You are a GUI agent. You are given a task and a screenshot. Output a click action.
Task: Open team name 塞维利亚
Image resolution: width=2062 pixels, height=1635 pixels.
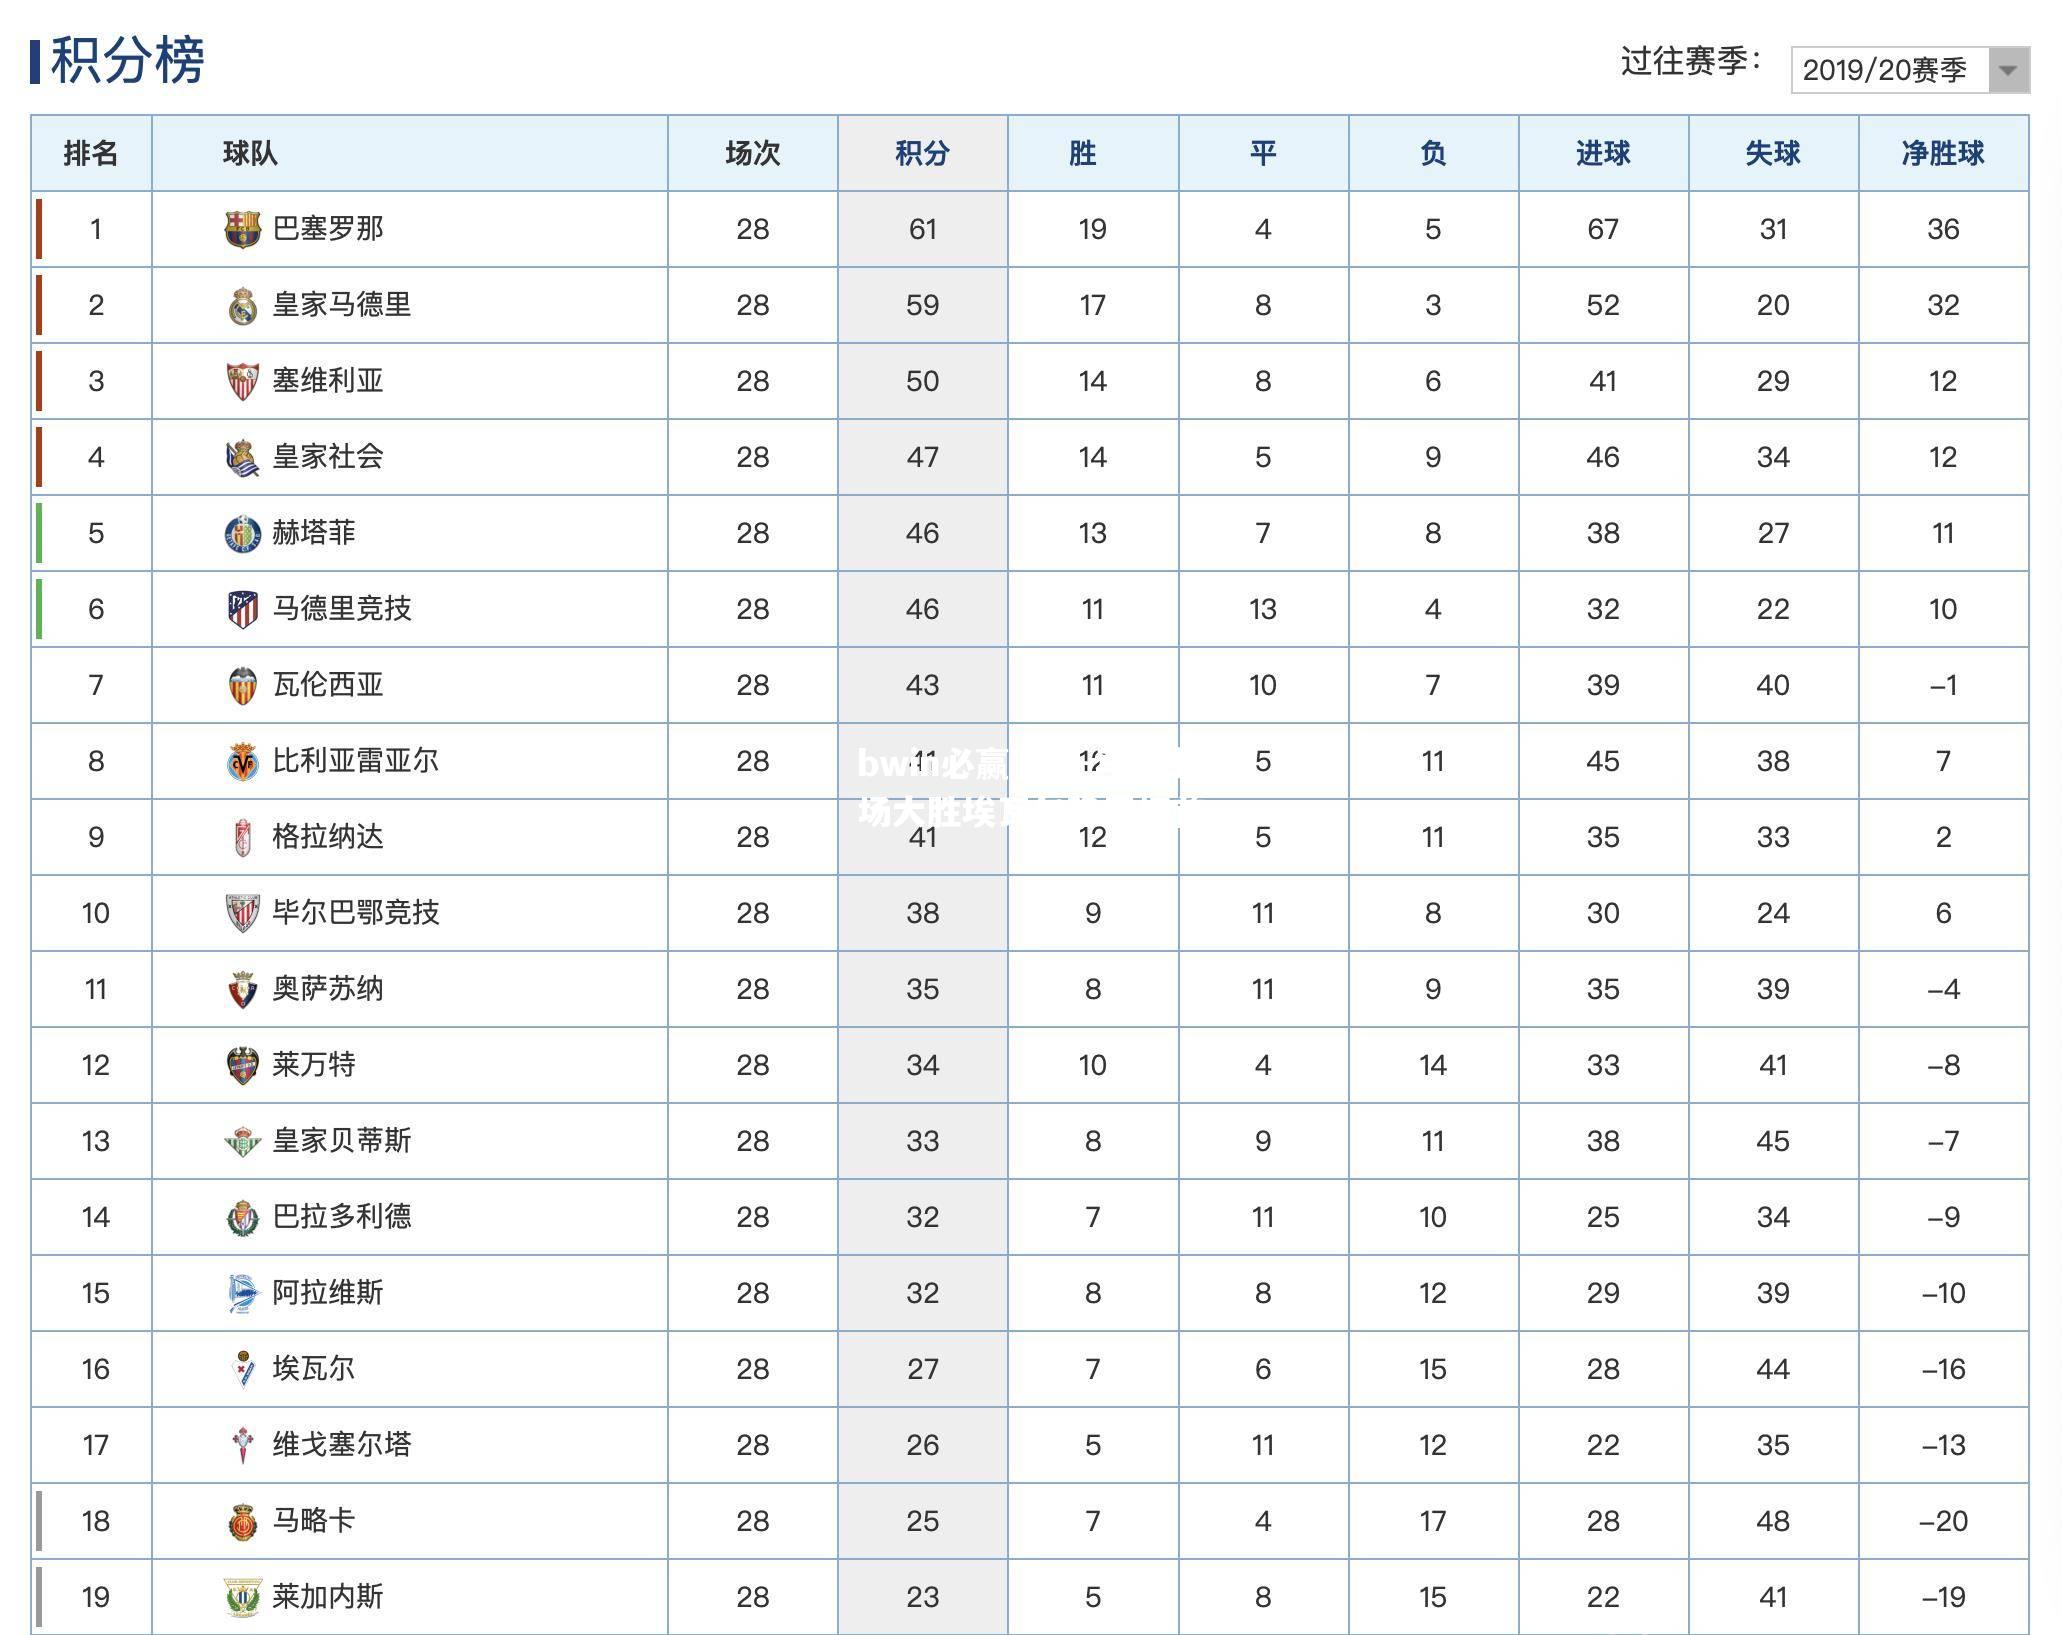[328, 381]
